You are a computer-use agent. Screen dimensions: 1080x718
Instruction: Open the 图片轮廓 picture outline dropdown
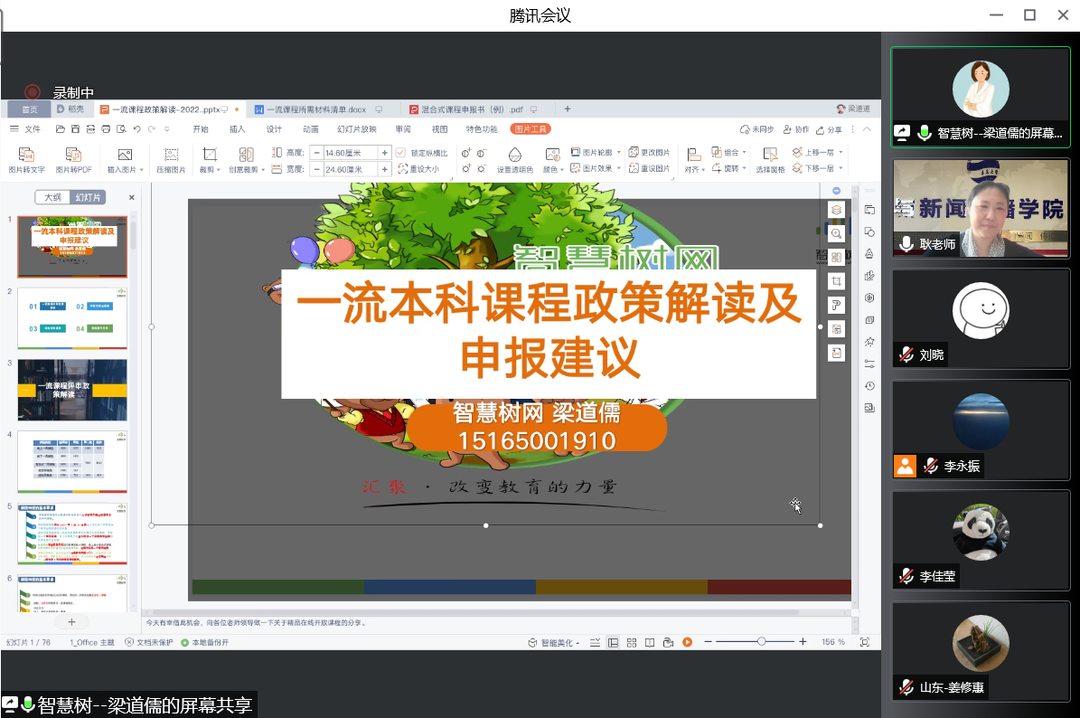click(596, 152)
